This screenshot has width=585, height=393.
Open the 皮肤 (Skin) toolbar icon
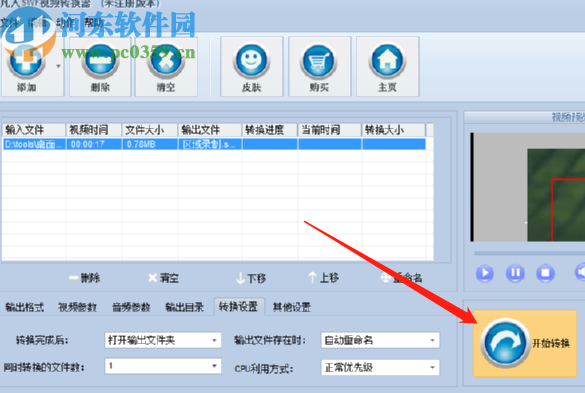tap(252, 67)
